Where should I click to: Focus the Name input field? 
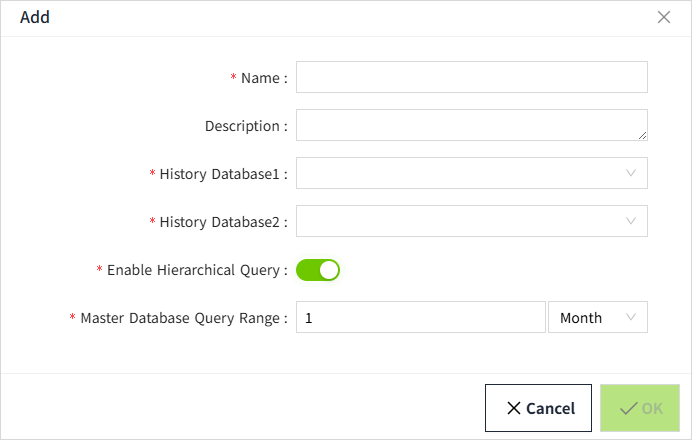[x=471, y=77]
